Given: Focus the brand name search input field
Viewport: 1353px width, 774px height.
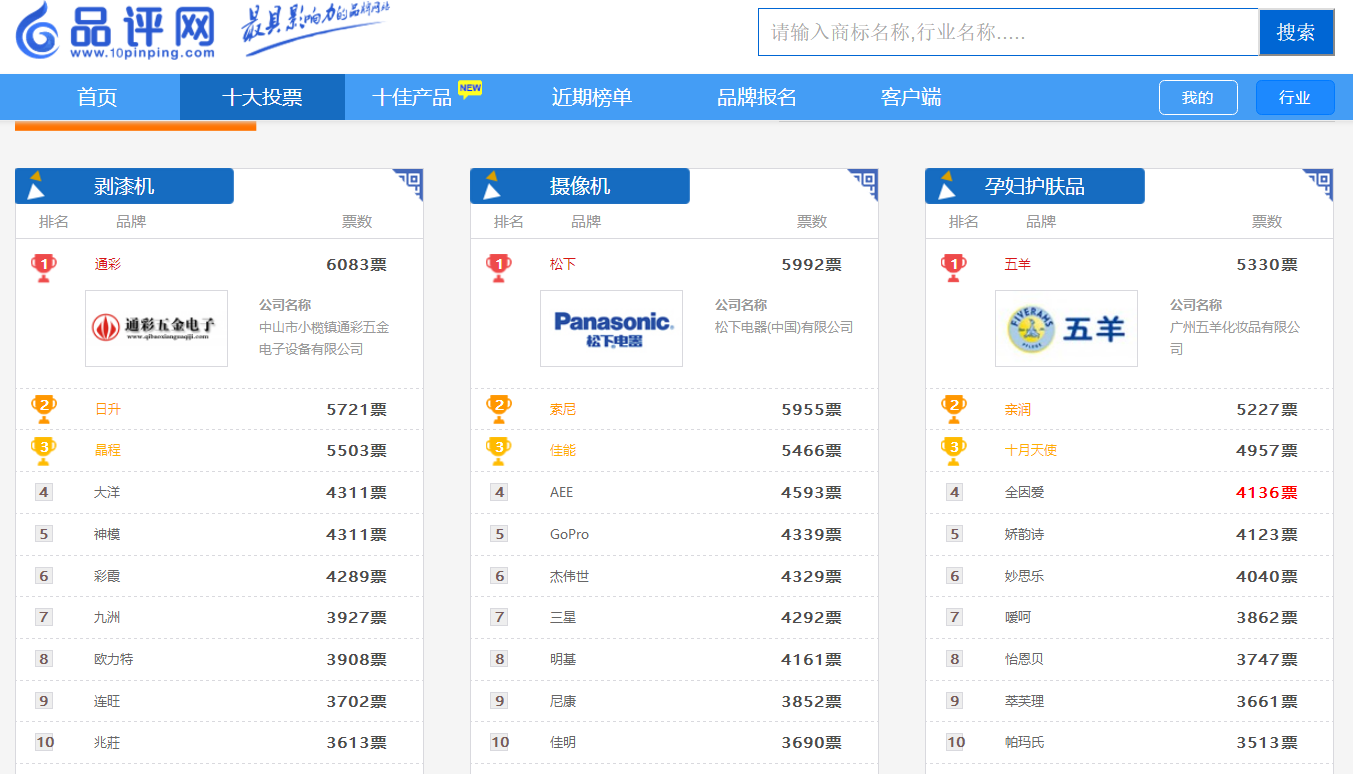Looking at the screenshot, I should [1008, 32].
